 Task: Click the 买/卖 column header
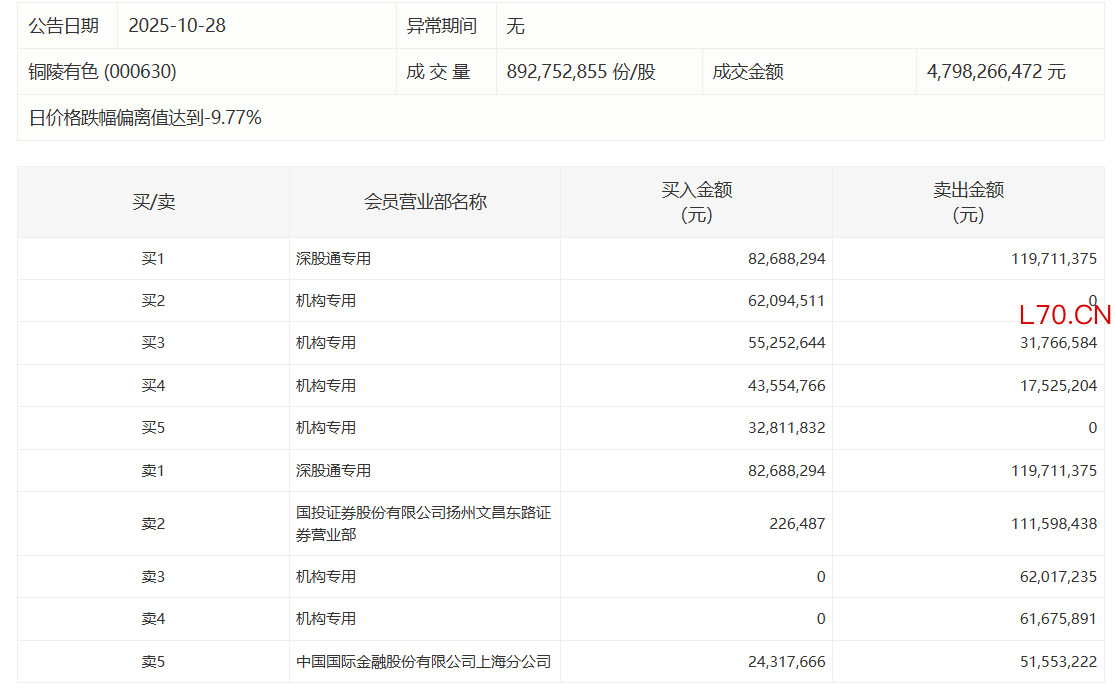153,202
